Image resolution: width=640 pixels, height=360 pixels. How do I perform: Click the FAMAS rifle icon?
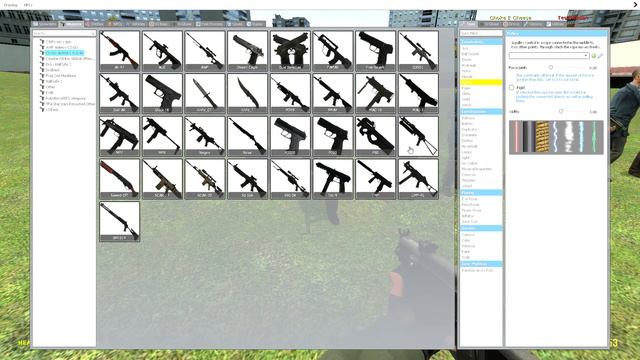pos(333,51)
